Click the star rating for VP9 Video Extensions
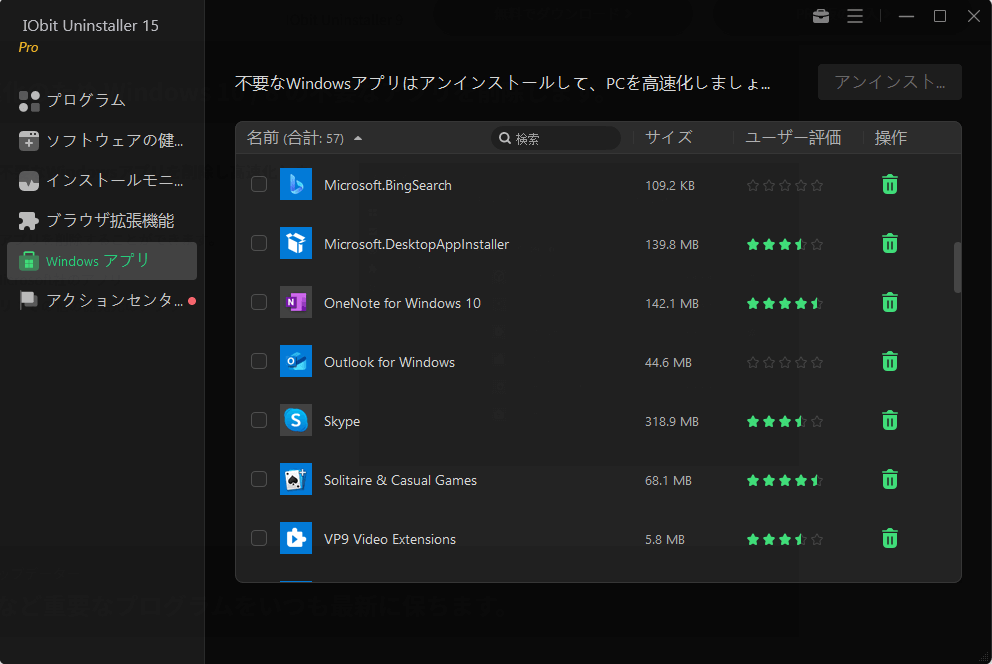 pyautogui.click(x=784, y=539)
